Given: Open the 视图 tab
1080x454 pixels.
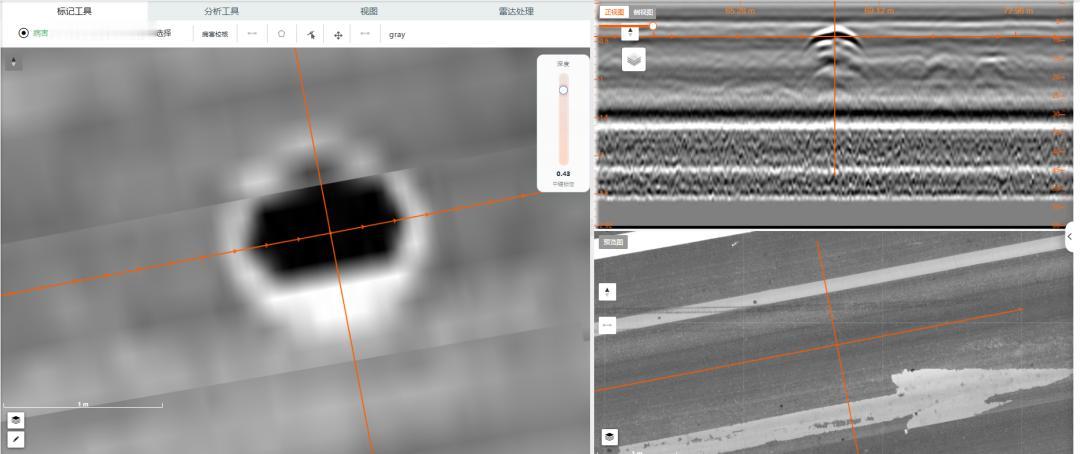Looking at the screenshot, I should (x=369, y=11).
